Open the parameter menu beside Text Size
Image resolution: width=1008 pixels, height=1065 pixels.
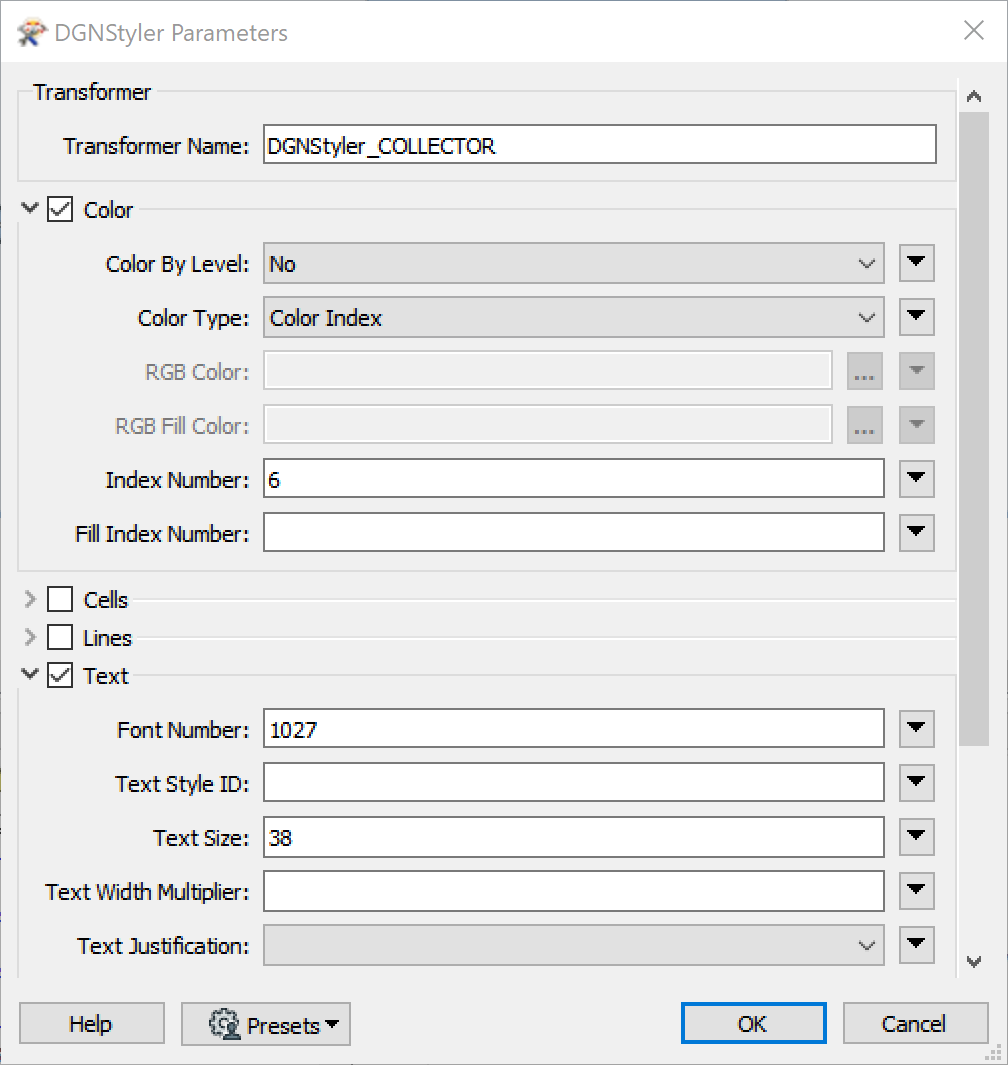[916, 837]
